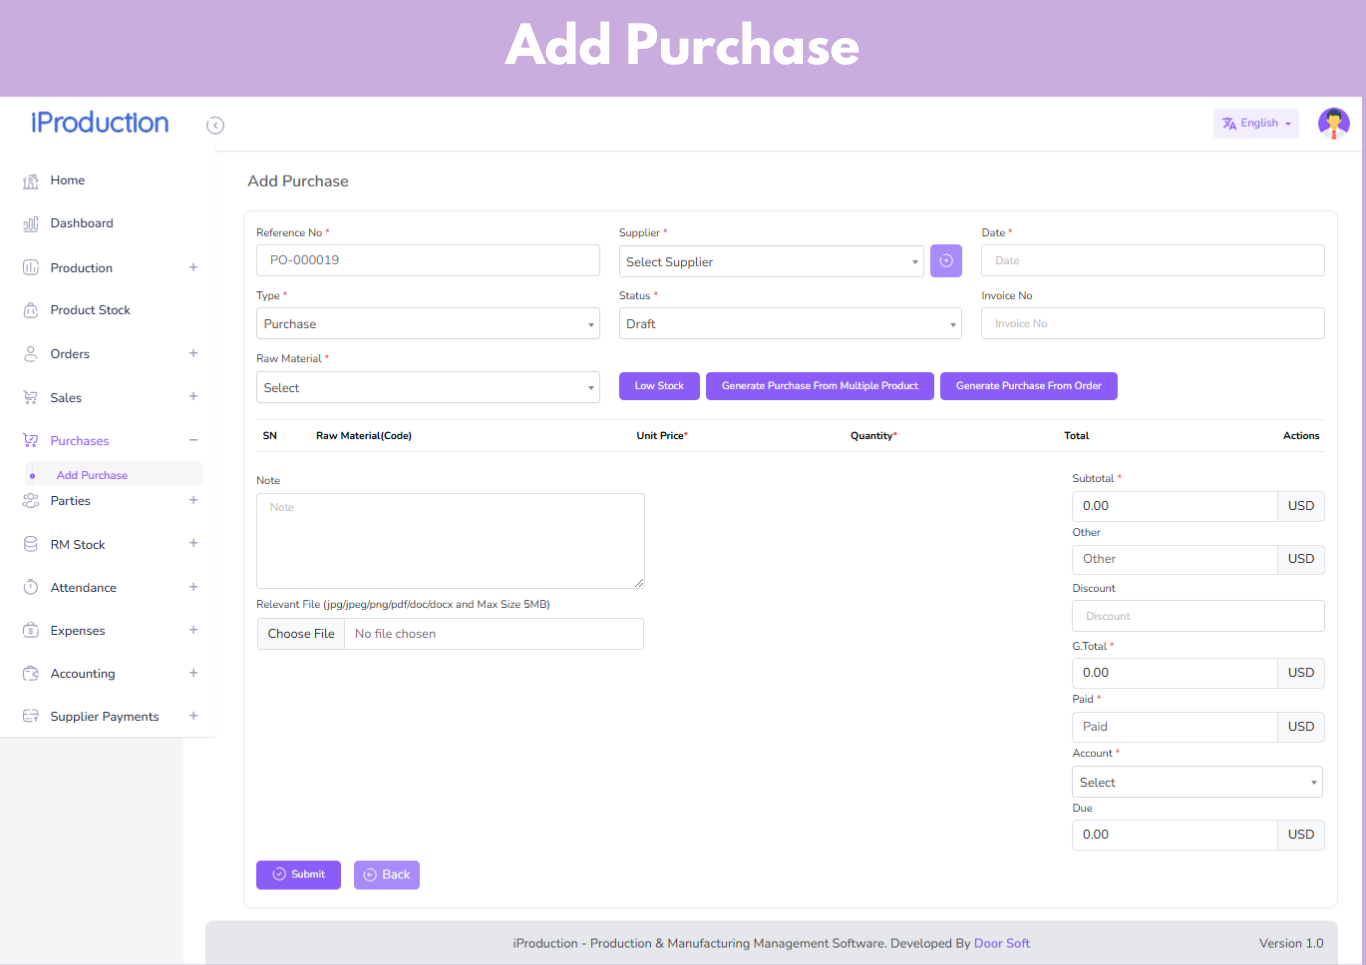Click the Low Stock button
Screen dimensions: 1366x965
pyautogui.click(x=659, y=386)
